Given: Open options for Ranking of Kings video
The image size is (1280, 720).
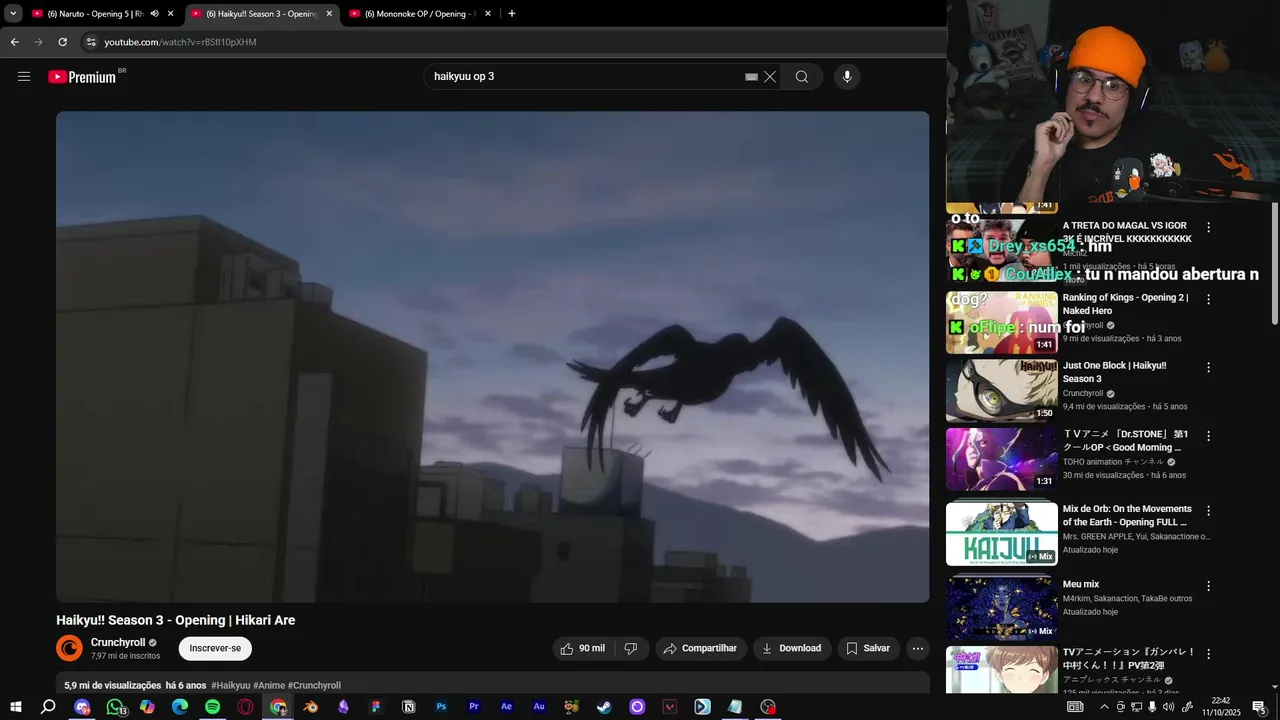Looking at the screenshot, I should click(x=1208, y=299).
